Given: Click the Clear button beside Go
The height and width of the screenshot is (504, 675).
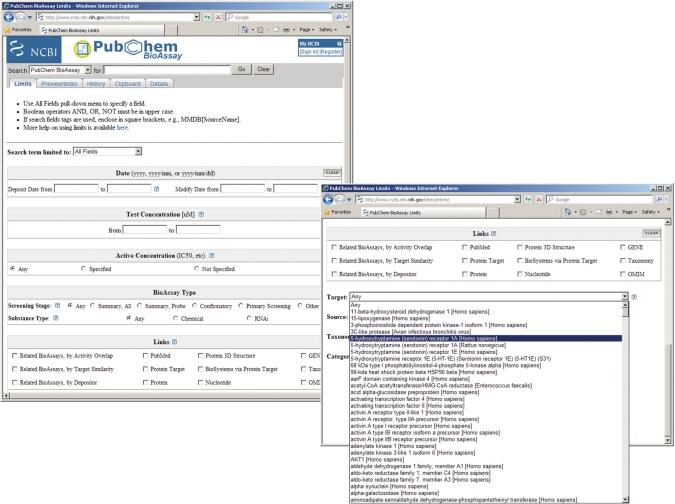Looking at the screenshot, I should pyautogui.click(x=263, y=69).
